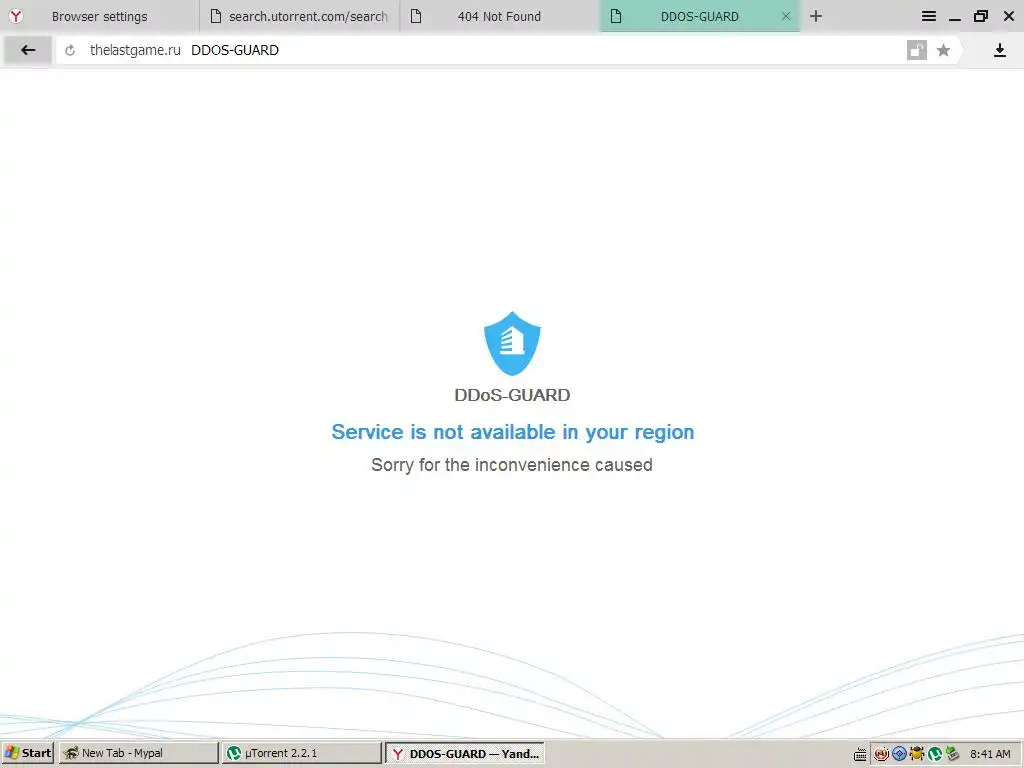Open µTorrent from the green tray icon
The width and height of the screenshot is (1024, 768).
tap(935, 754)
